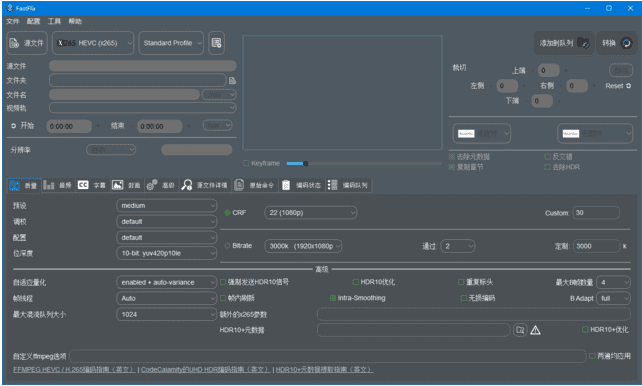The image size is (642, 386).
Task: Toggle the 去除元数据 checkbox
Action: point(452,157)
